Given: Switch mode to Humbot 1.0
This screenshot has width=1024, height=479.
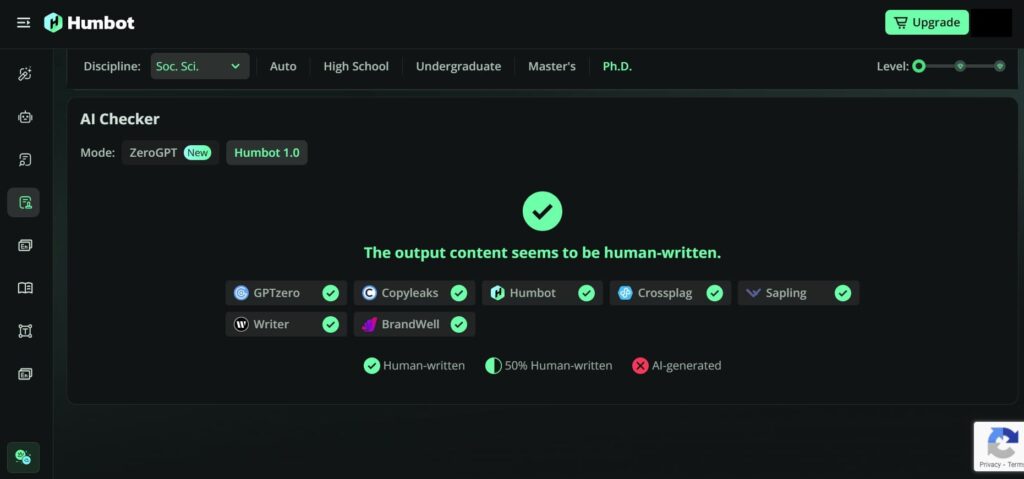Looking at the screenshot, I should click(x=266, y=153).
